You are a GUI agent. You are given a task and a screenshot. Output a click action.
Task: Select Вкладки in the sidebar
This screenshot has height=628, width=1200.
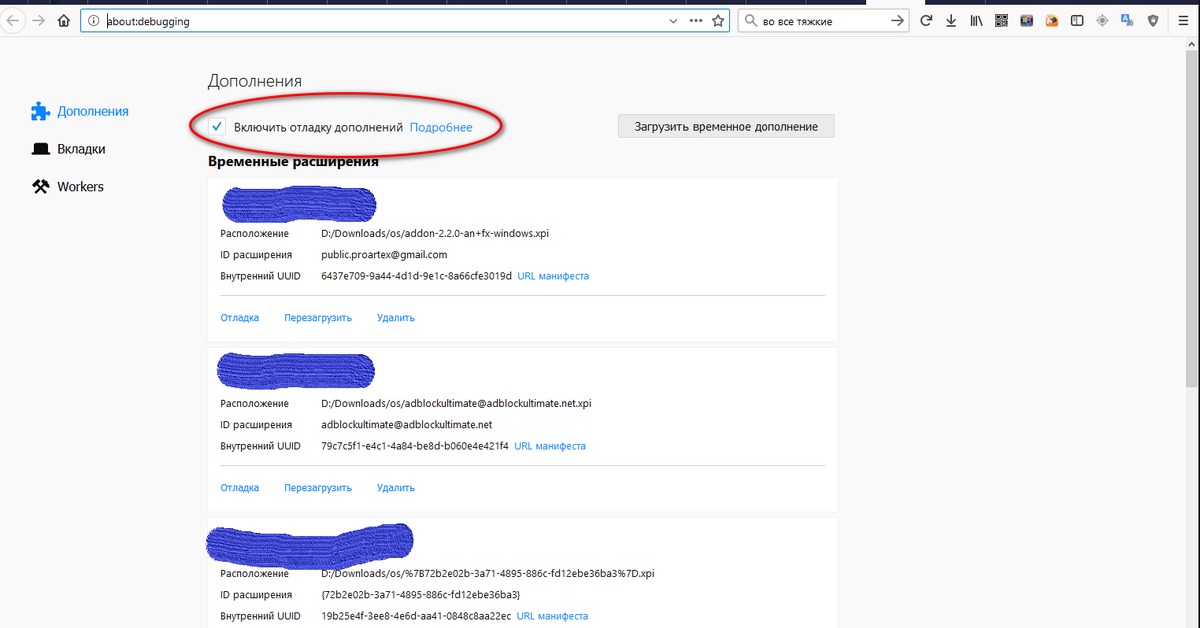81,149
